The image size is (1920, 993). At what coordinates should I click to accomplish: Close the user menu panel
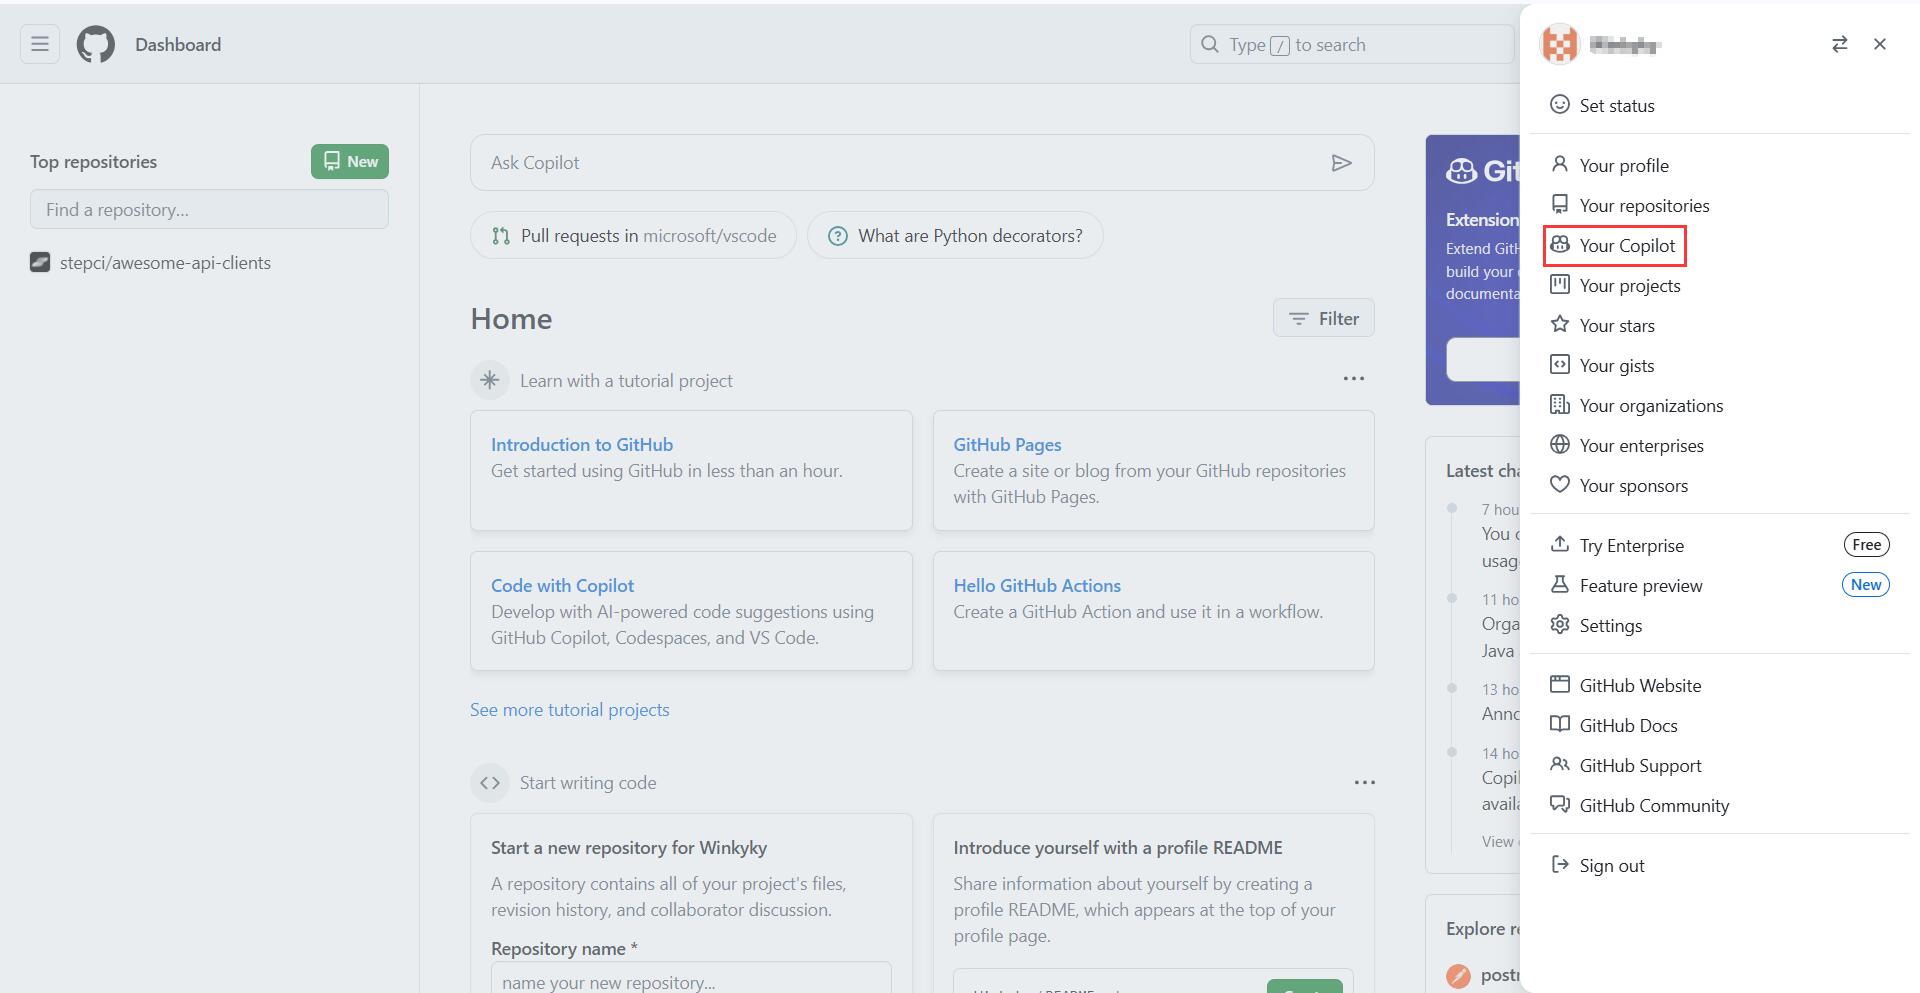[x=1880, y=44]
